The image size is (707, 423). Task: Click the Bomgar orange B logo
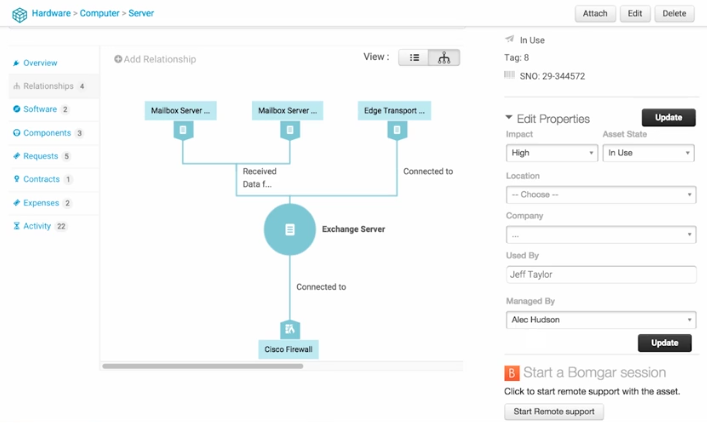[512, 373]
